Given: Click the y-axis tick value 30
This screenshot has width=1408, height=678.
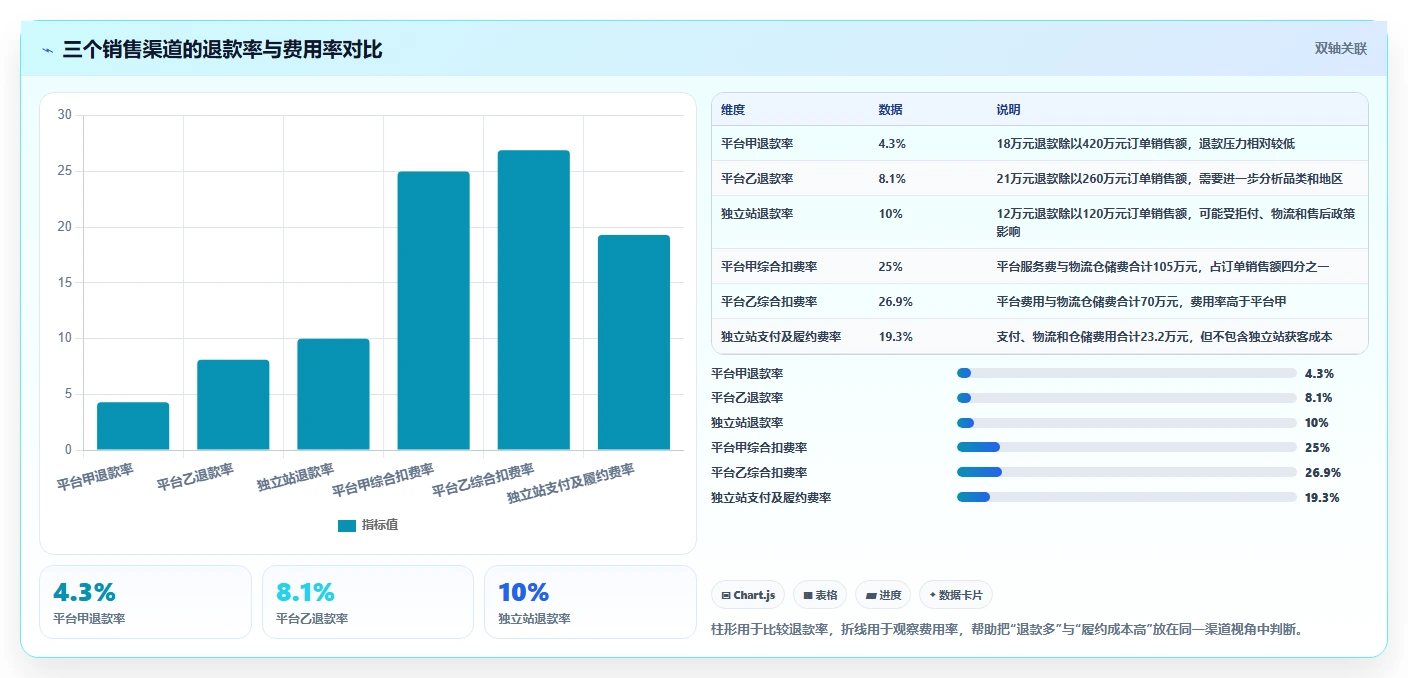Looking at the screenshot, I should (x=65, y=115).
